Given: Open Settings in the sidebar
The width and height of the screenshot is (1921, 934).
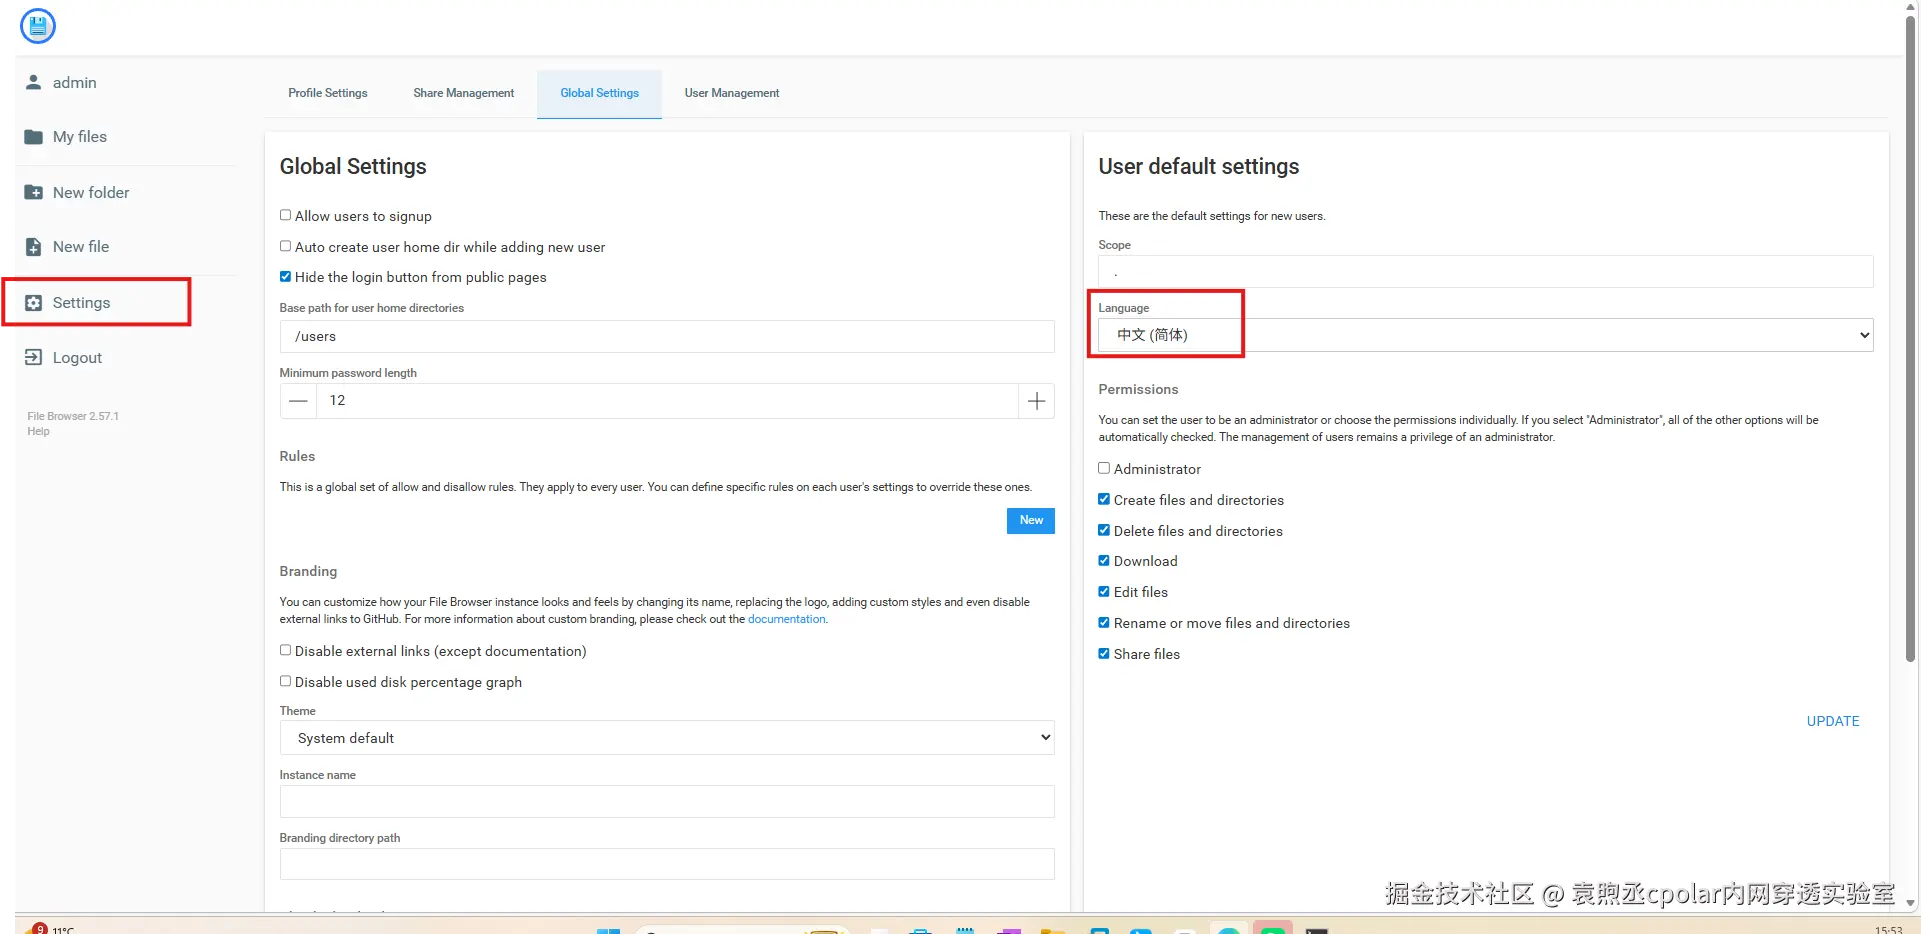Looking at the screenshot, I should (68, 303).
